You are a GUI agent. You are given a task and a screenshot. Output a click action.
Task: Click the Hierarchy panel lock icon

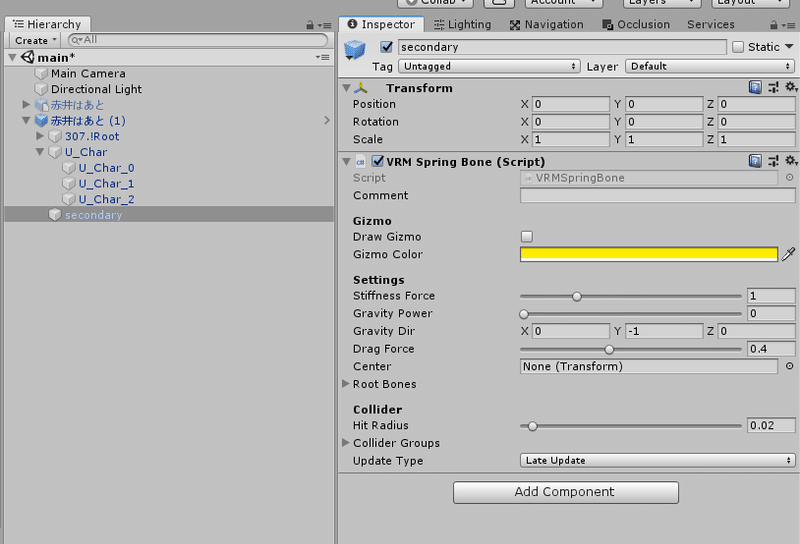pyautogui.click(x=310, y=24)
